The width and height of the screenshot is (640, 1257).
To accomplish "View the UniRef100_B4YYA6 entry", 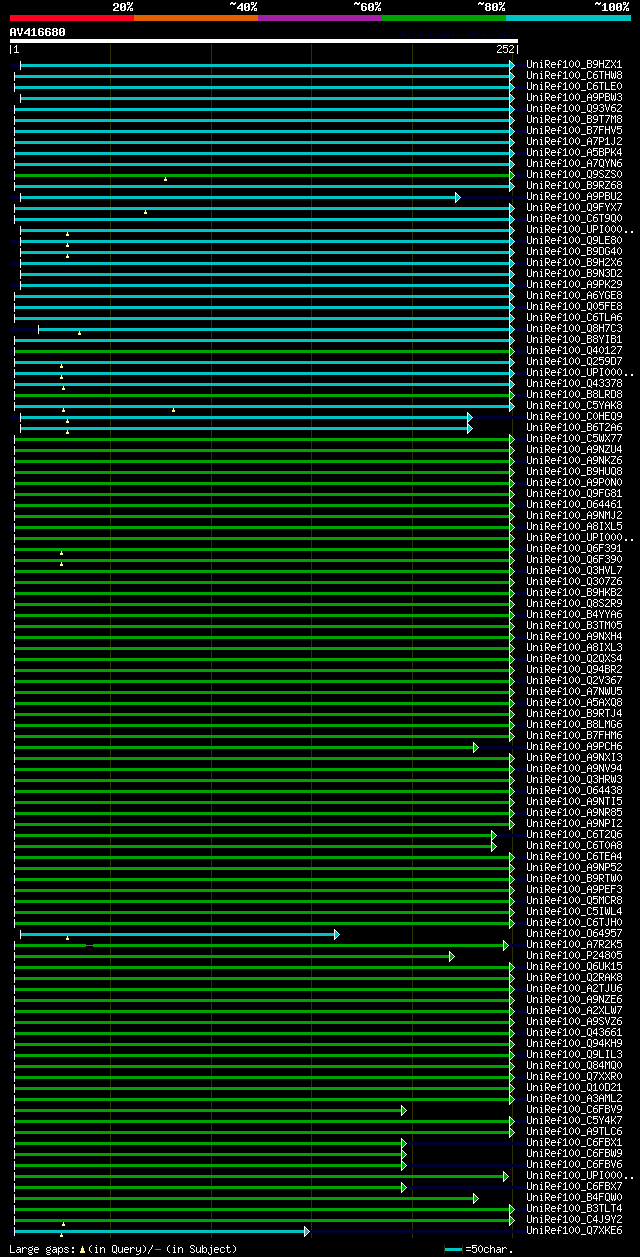I will coord(574,615).
